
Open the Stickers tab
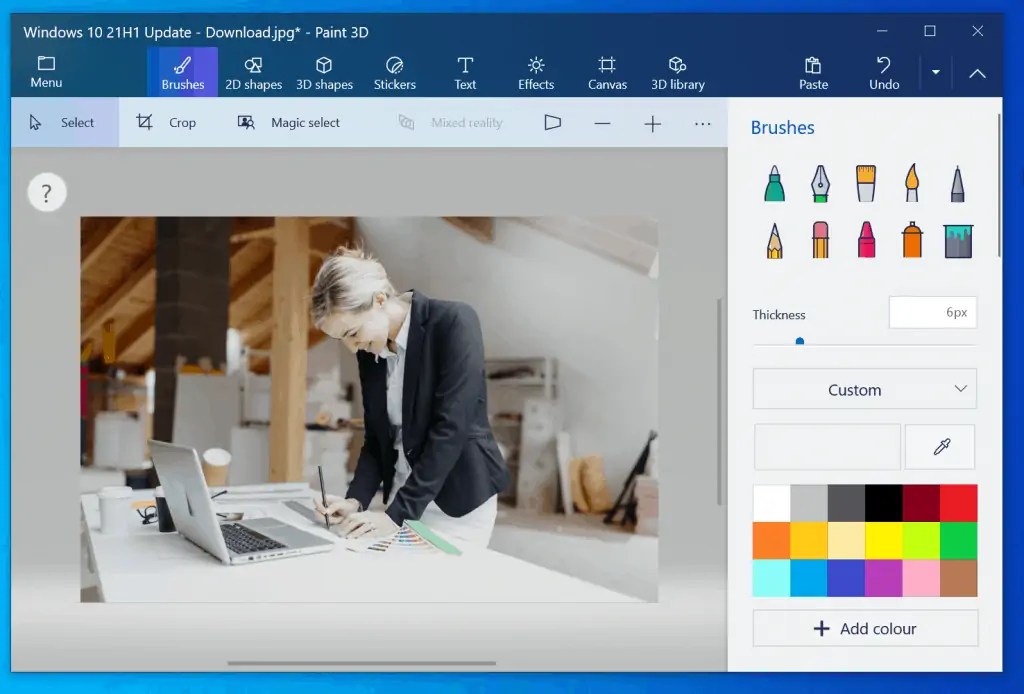point(395,70)
